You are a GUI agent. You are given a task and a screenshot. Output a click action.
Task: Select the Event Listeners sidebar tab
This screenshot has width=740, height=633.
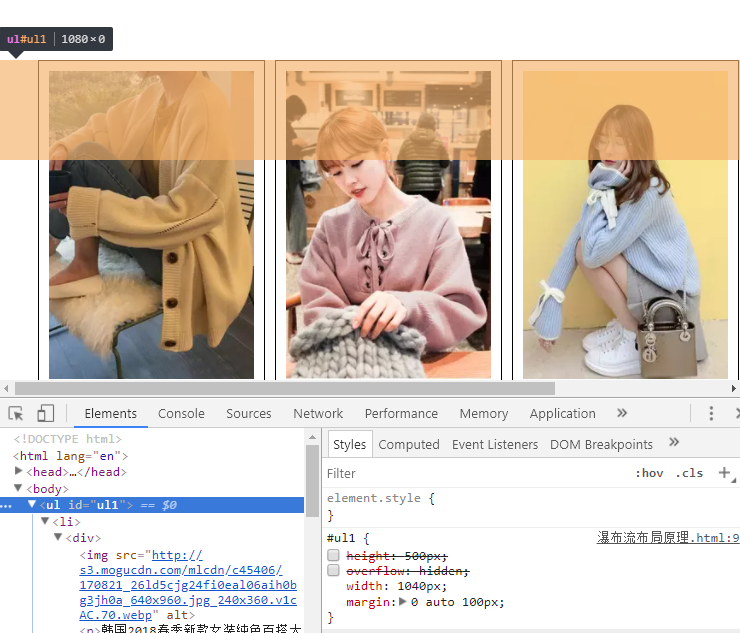pos(495,444)
